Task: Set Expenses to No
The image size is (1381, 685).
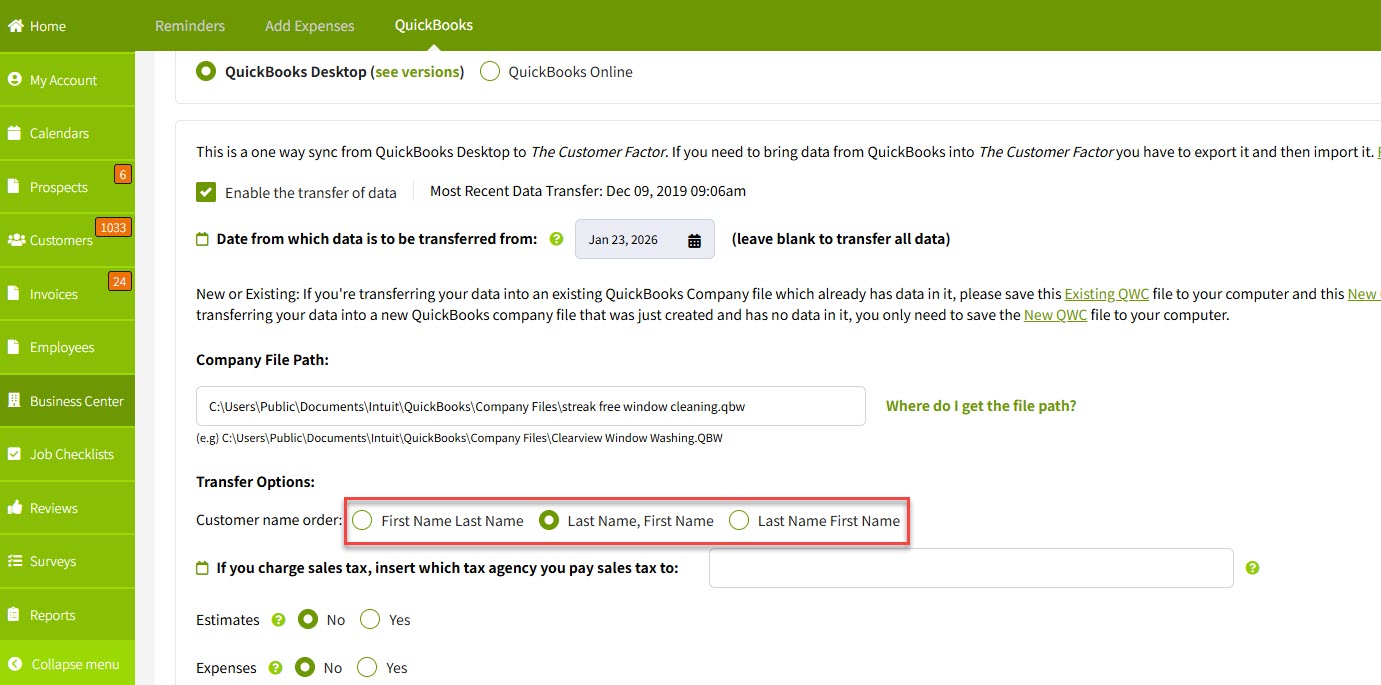Action: (305, 668)
